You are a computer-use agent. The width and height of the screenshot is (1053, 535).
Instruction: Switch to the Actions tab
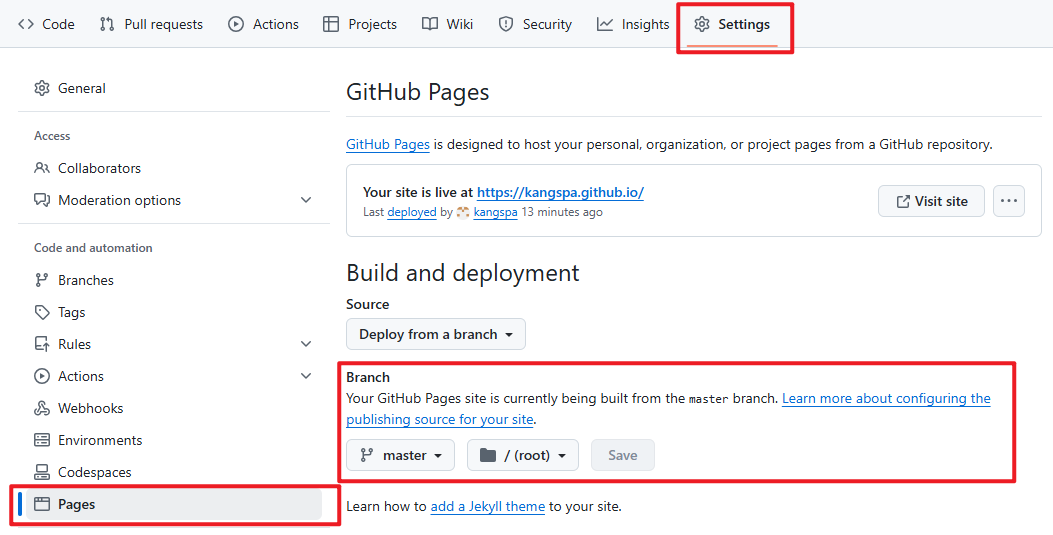click(263, 24)
